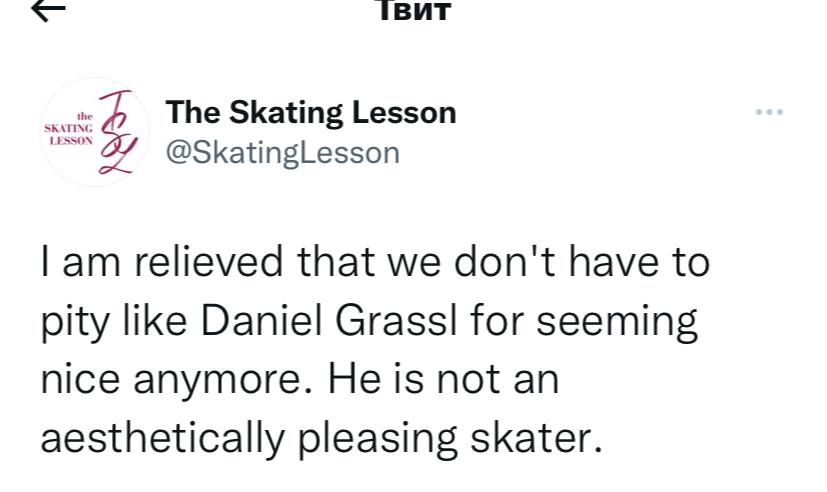Open The Skating Lesson profile avatar
827x492 pixels.
[96, 133]
